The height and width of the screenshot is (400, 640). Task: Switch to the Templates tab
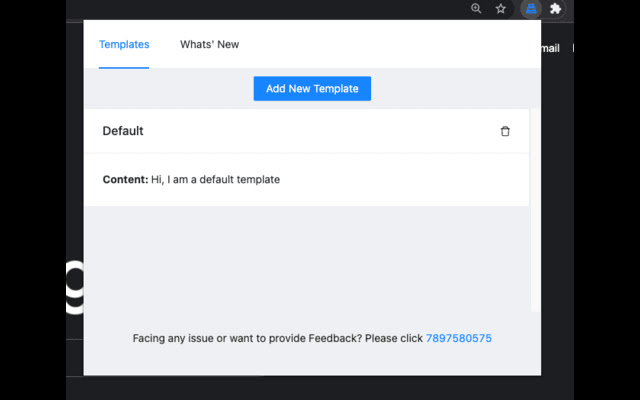coord(124,45)
